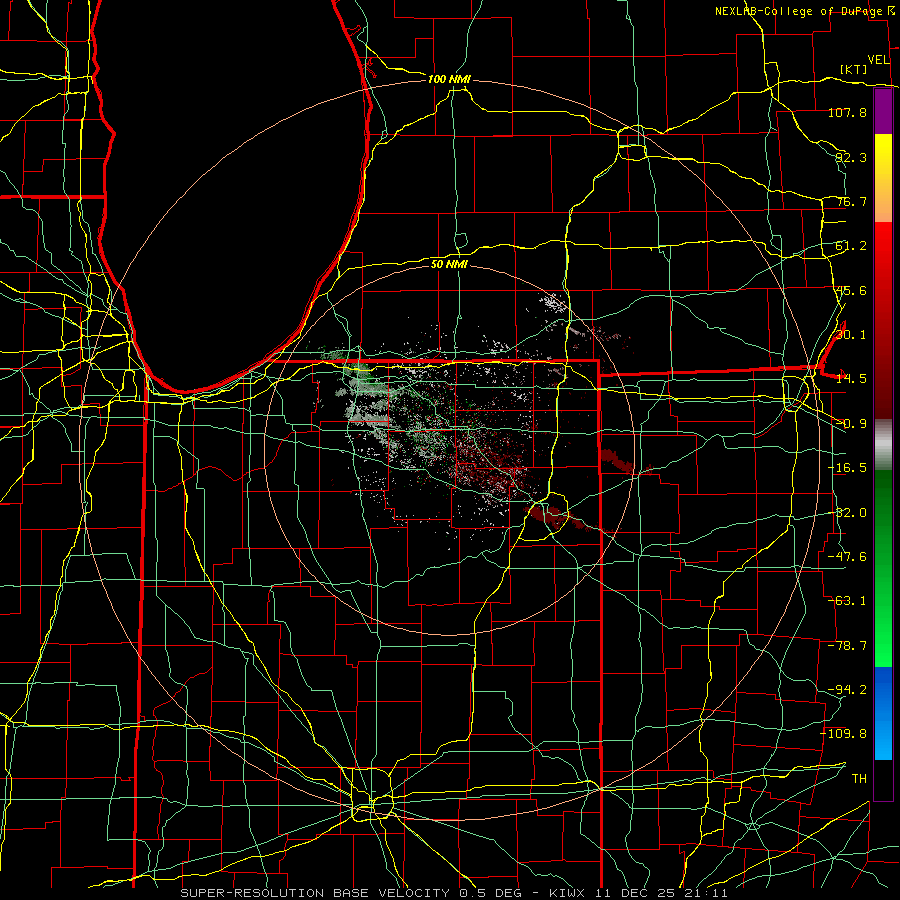This screenshot has height=900, width=900.
Task: Click the -16.5 velocity scale value
Action: [x=847, y=468]
